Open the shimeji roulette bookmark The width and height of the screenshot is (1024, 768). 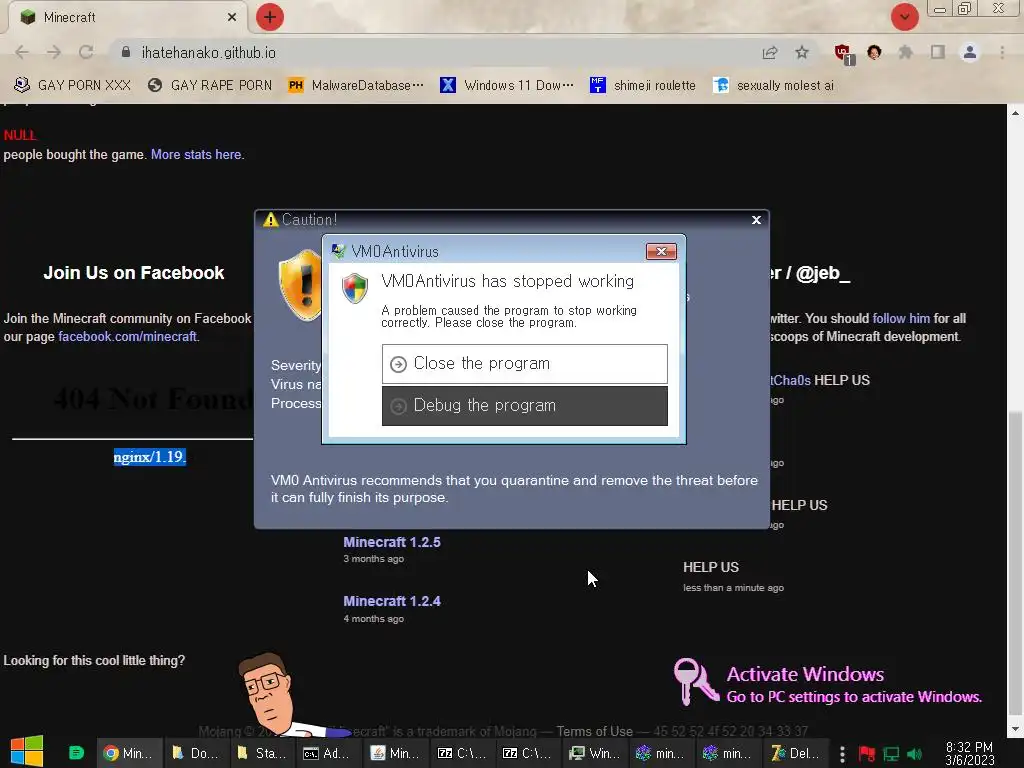coord(643,85)
